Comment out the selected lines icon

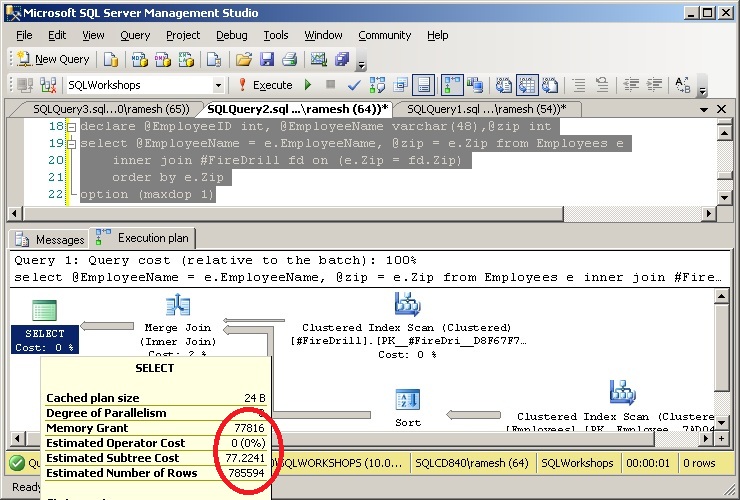[x=579, y=85]
